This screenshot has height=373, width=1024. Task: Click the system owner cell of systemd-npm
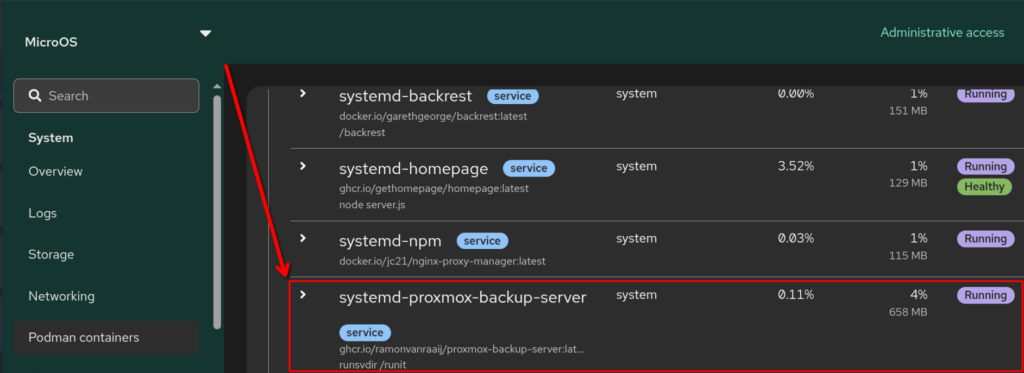[x=635, y=238]
